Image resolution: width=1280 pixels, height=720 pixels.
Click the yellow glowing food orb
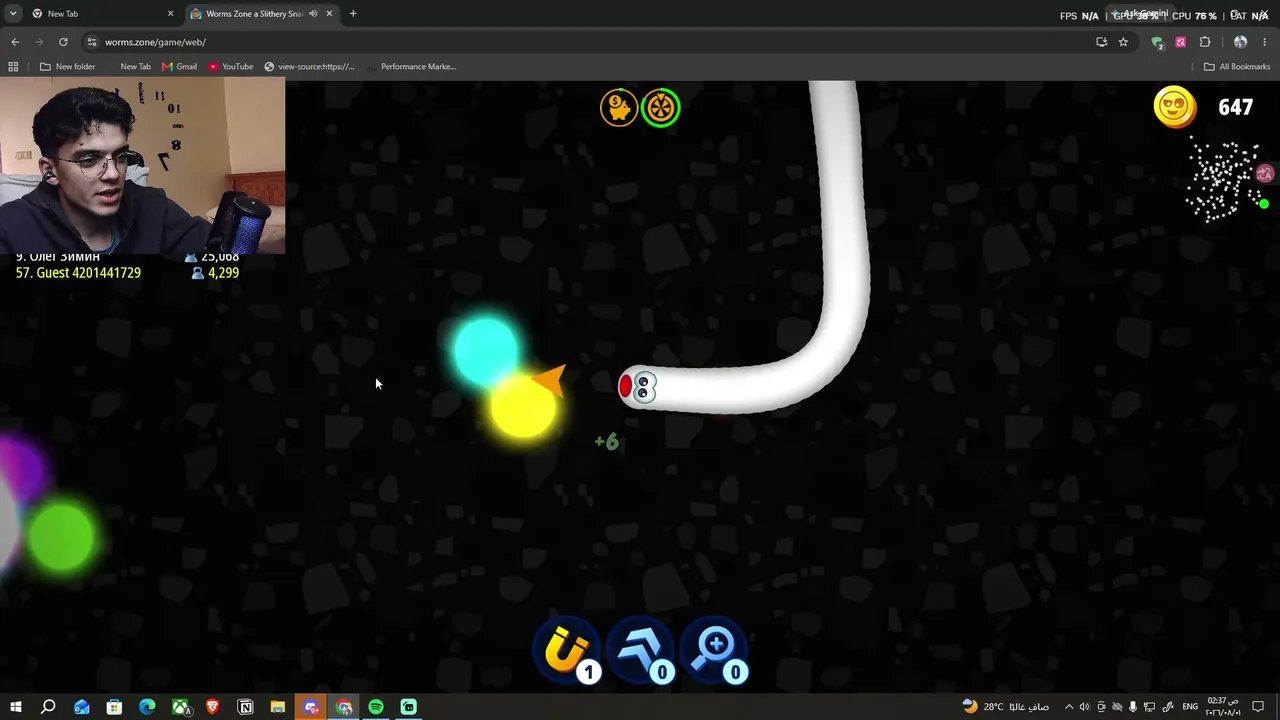523,406
